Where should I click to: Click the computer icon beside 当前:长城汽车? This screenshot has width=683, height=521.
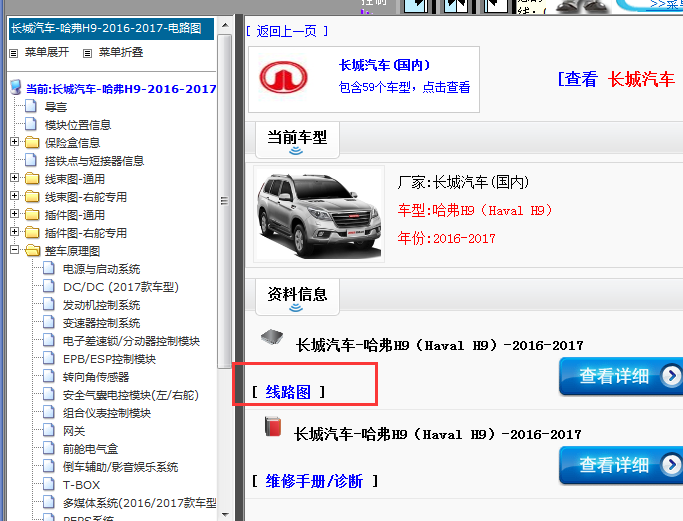point(16,87)
